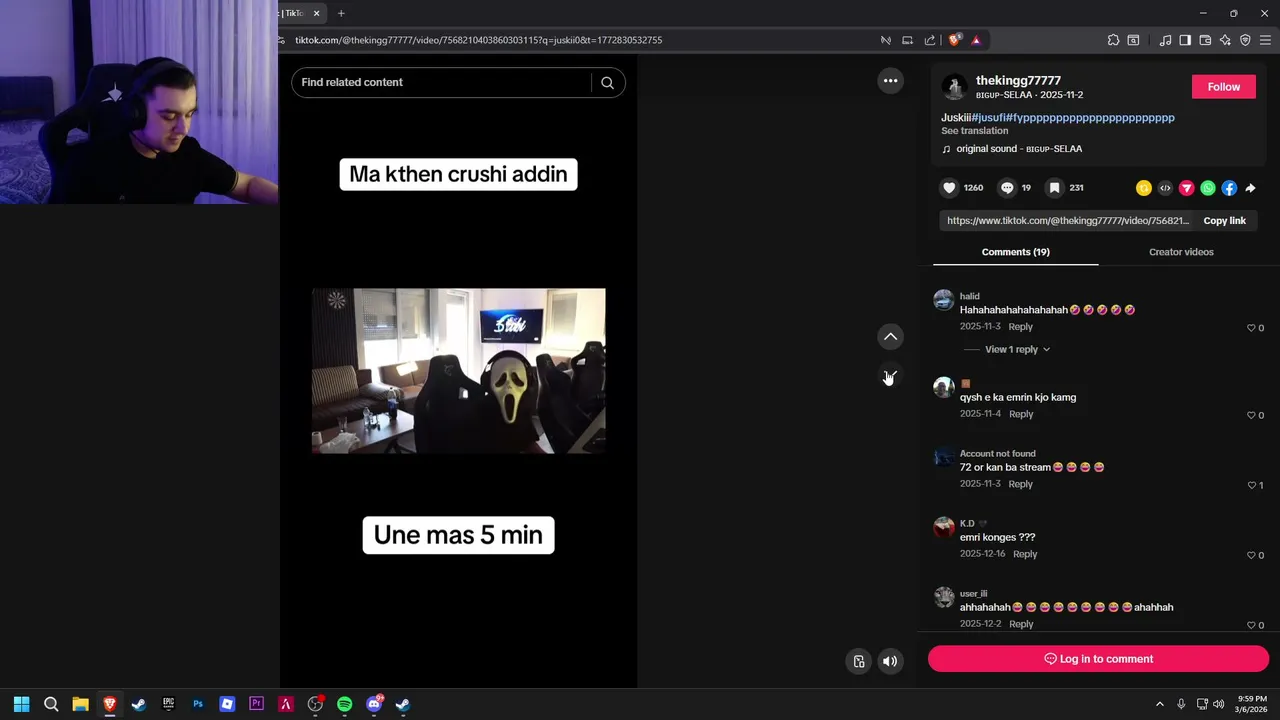Open Discord from the taskbar

tap(374, 704)
